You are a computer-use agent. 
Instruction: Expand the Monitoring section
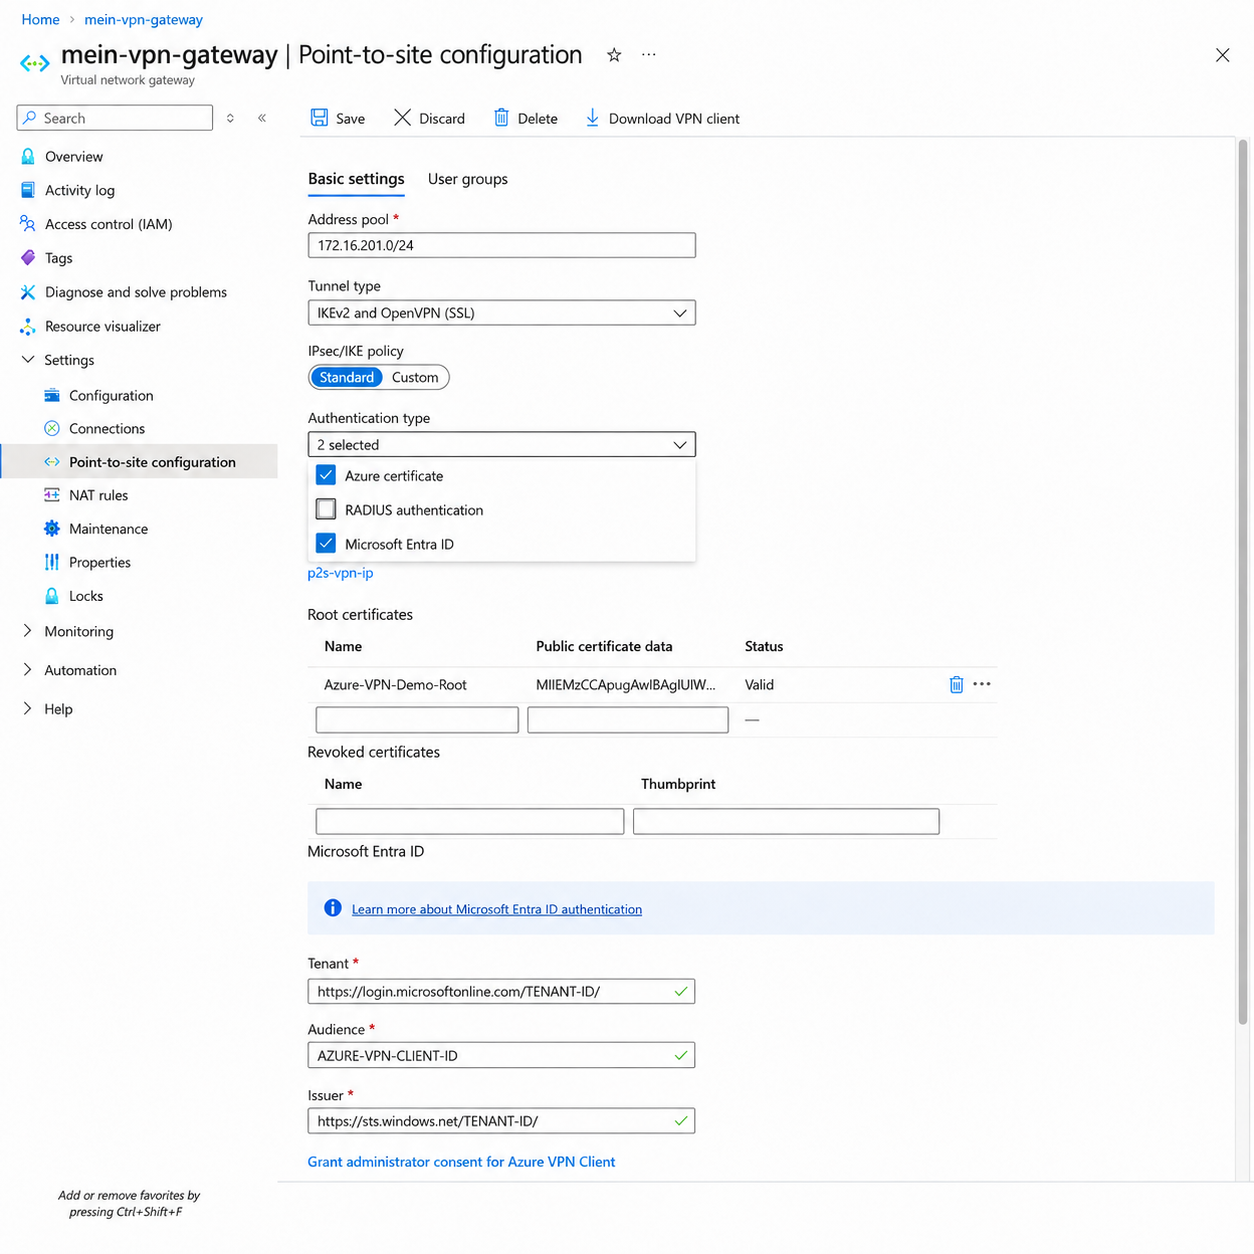[x=28, y=631]
